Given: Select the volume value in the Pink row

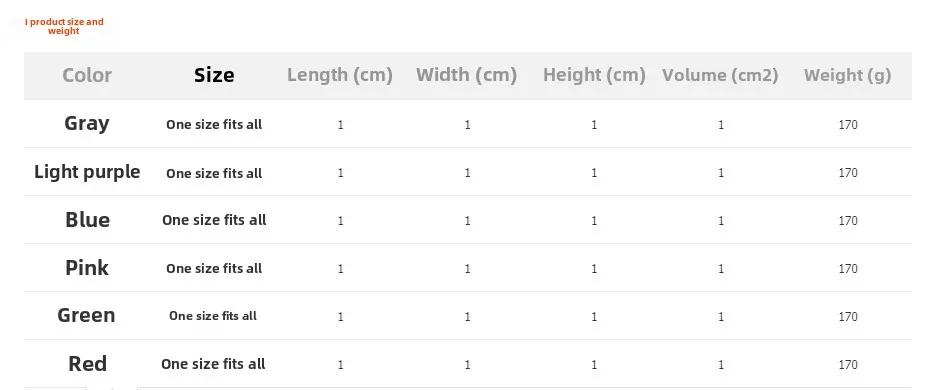Looking at the screenshot, I should click(721, 268).
